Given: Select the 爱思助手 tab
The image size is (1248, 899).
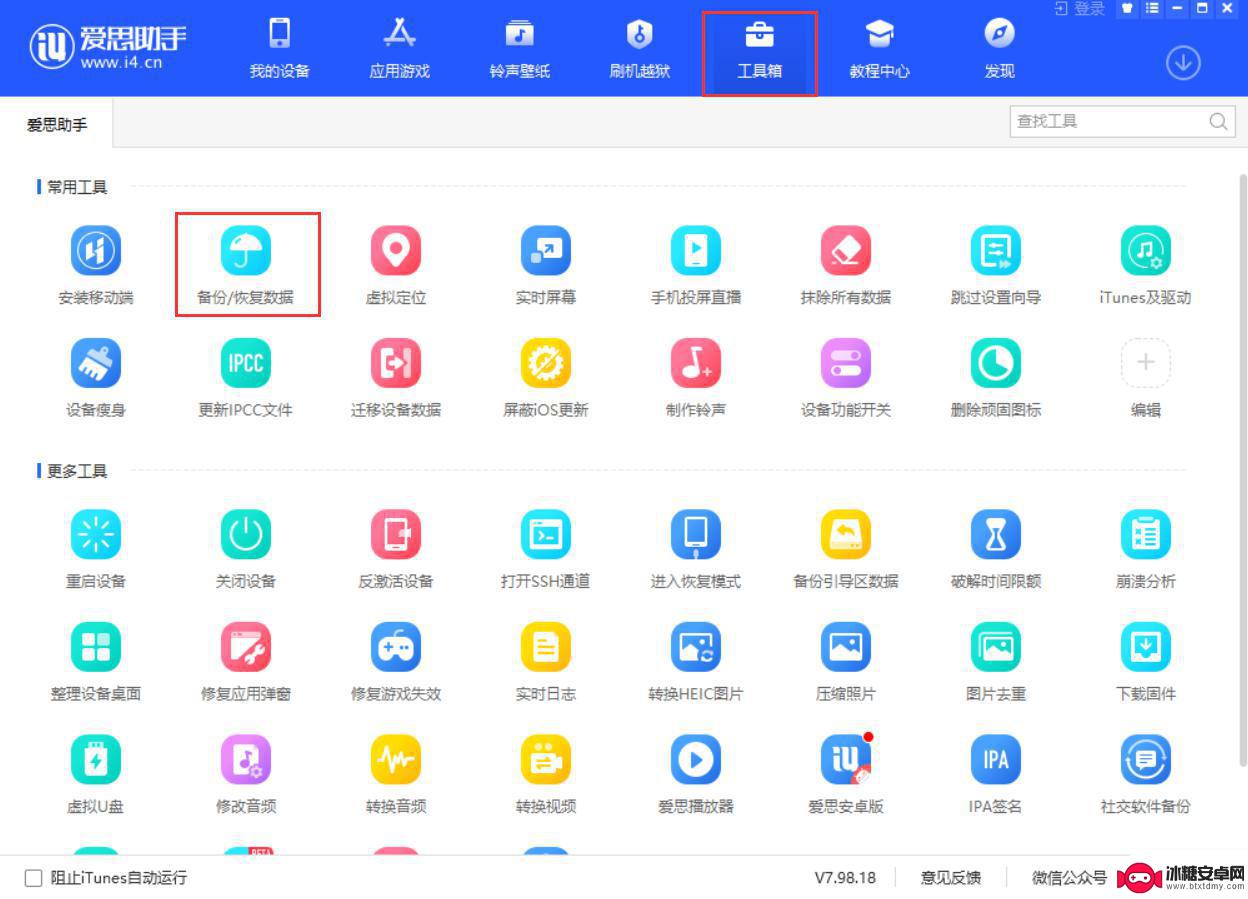Looking at the screenshot, I should (x=57, y=124).
